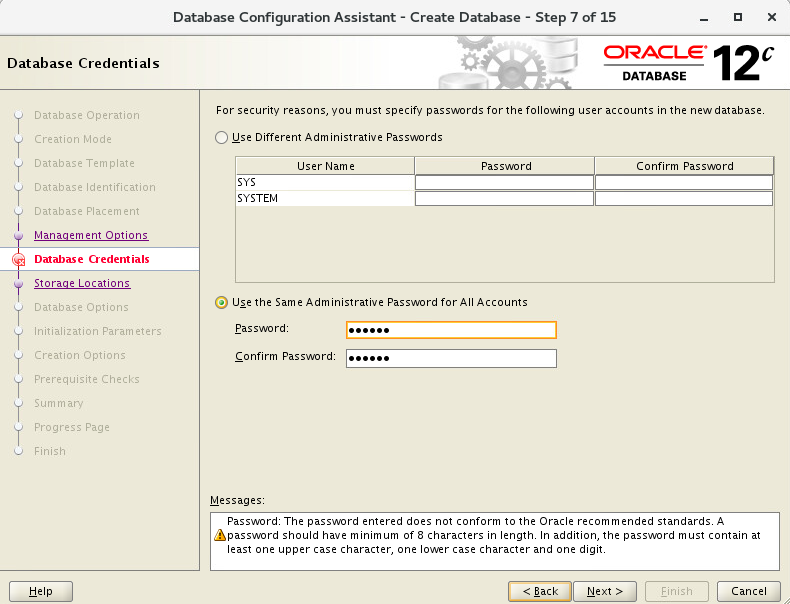Image resolution: width=790 pixels, height=604 pixels.
Task: Close the Create Database window
Action: coord(771,17)
